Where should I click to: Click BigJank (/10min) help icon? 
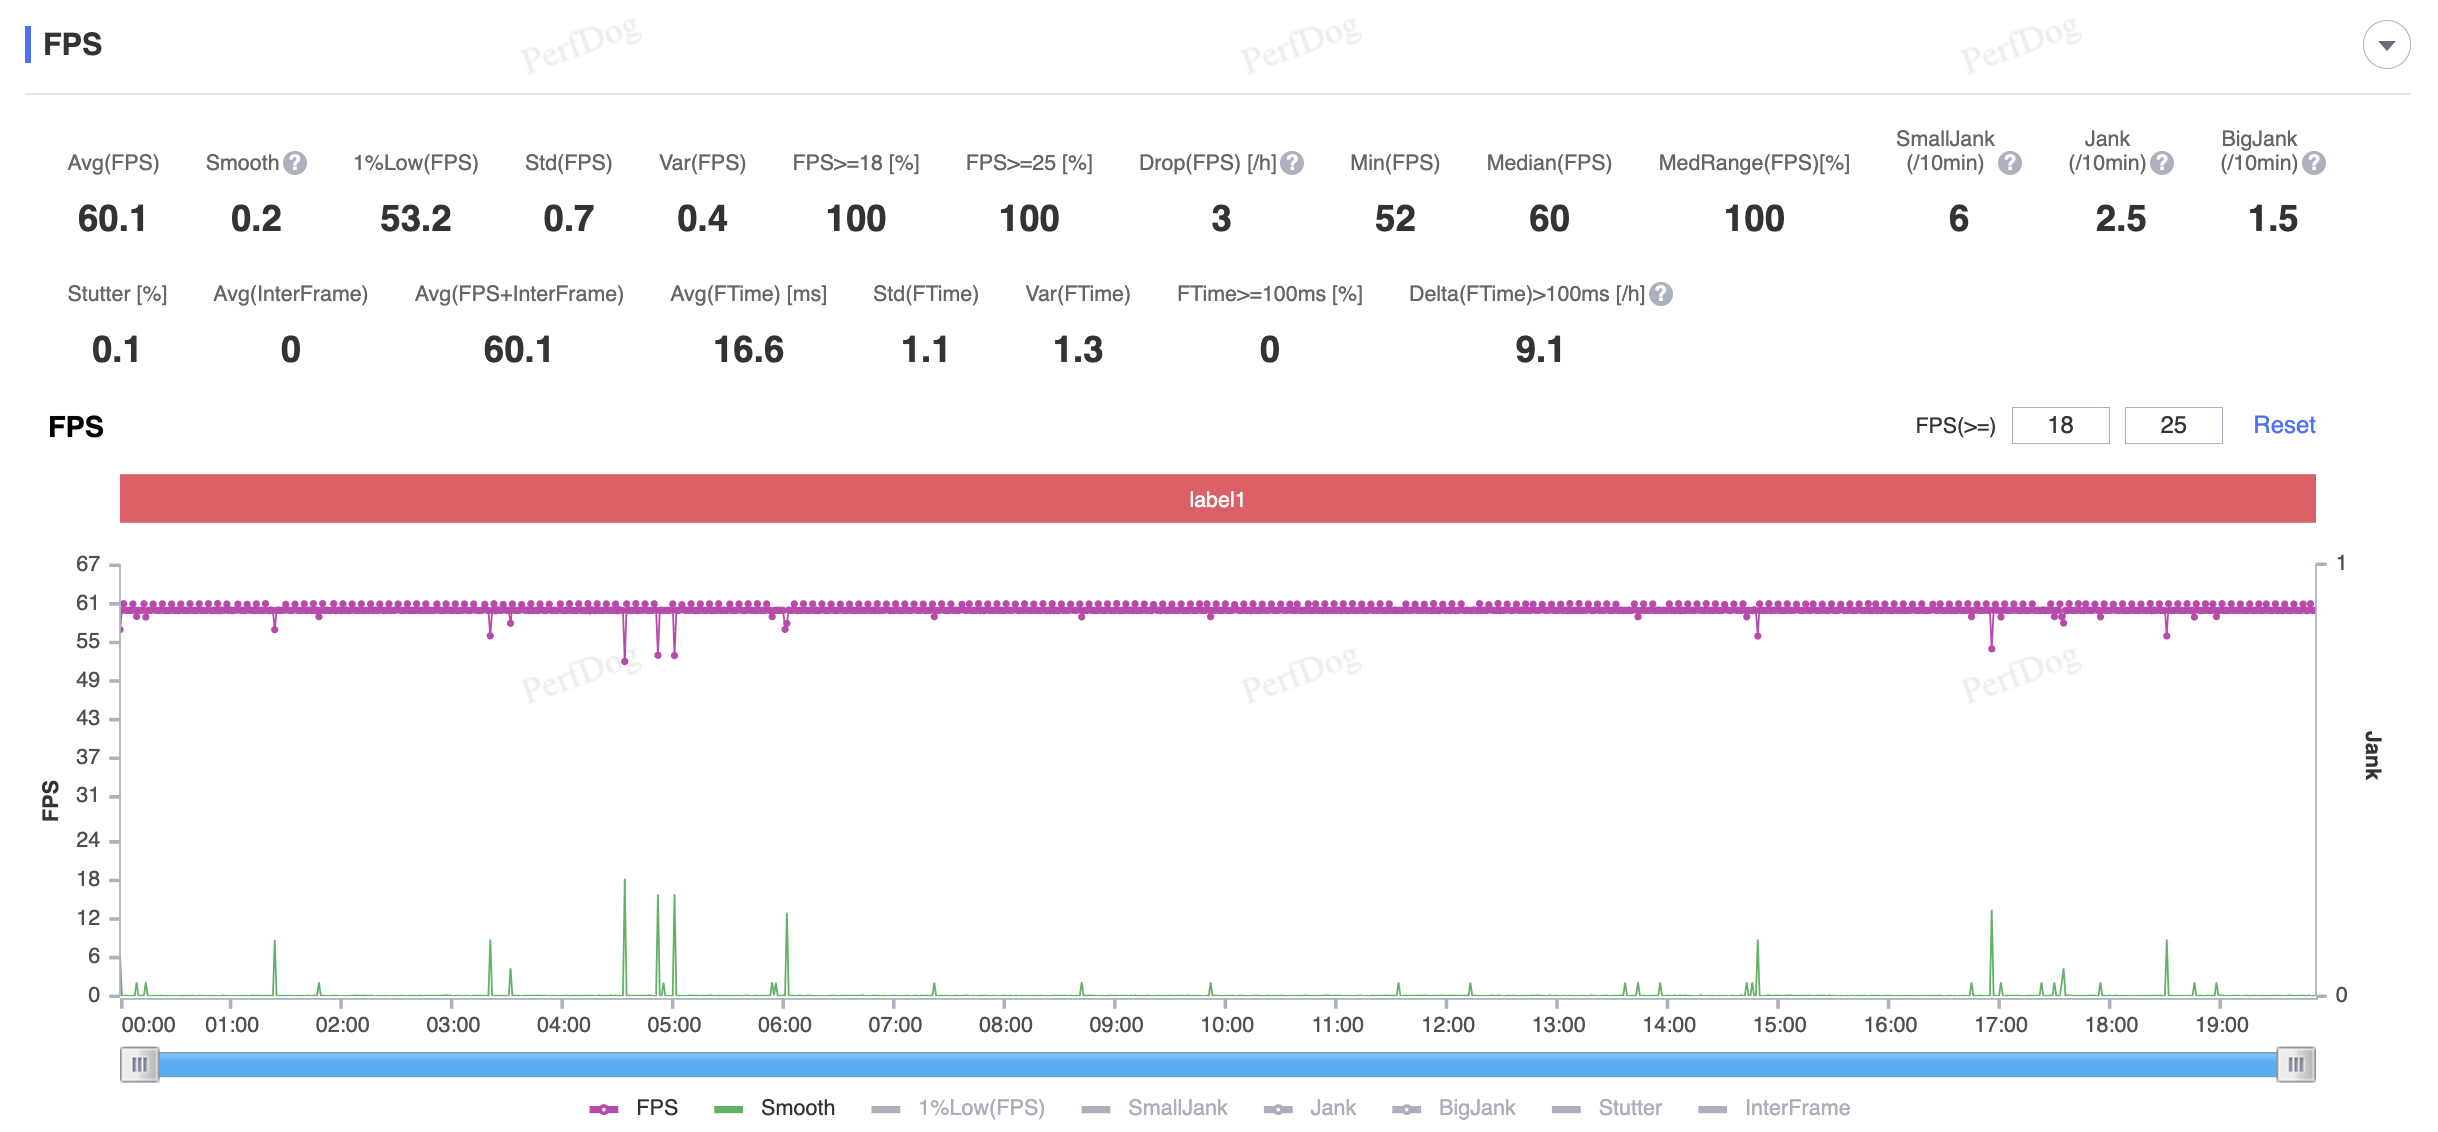2314,163
